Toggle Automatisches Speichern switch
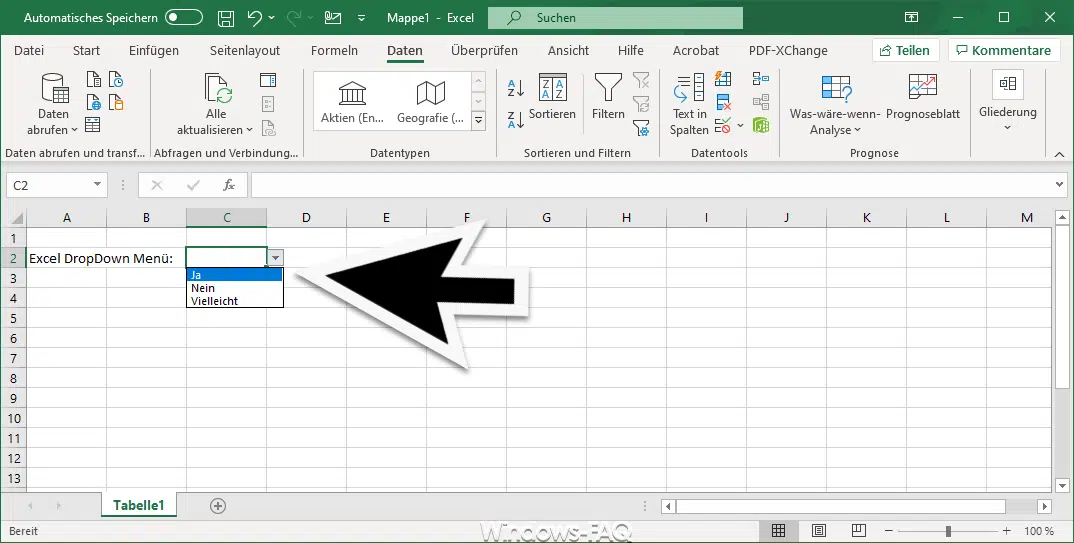The image size is (1074, 543). point(183,18)
